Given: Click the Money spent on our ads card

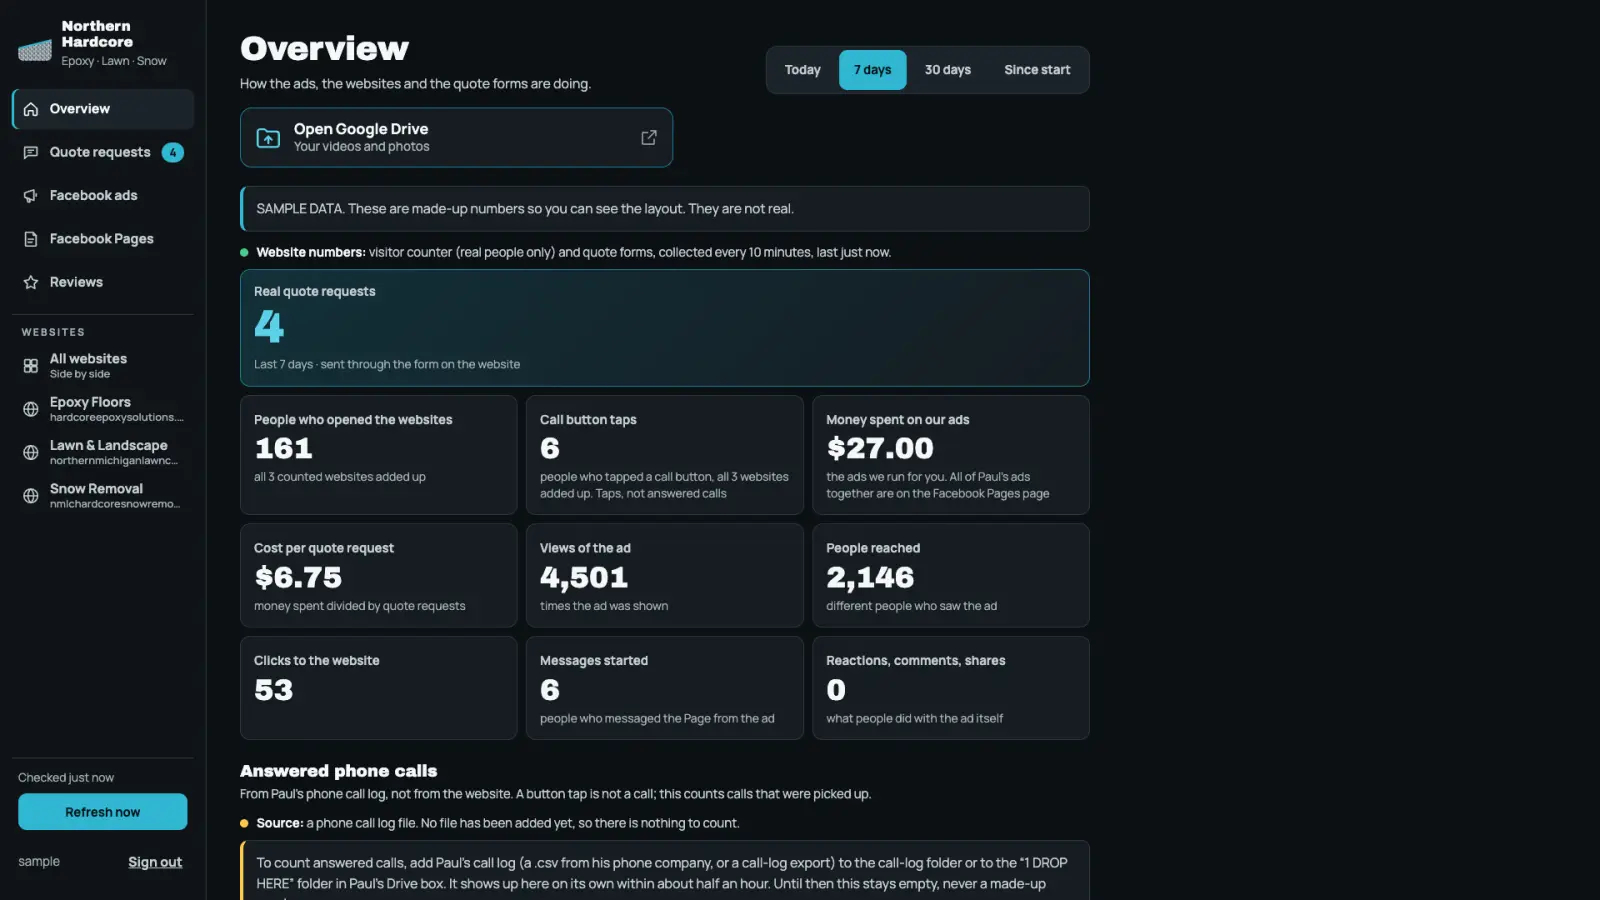Looking at the screenshot, I should point(951,455).
